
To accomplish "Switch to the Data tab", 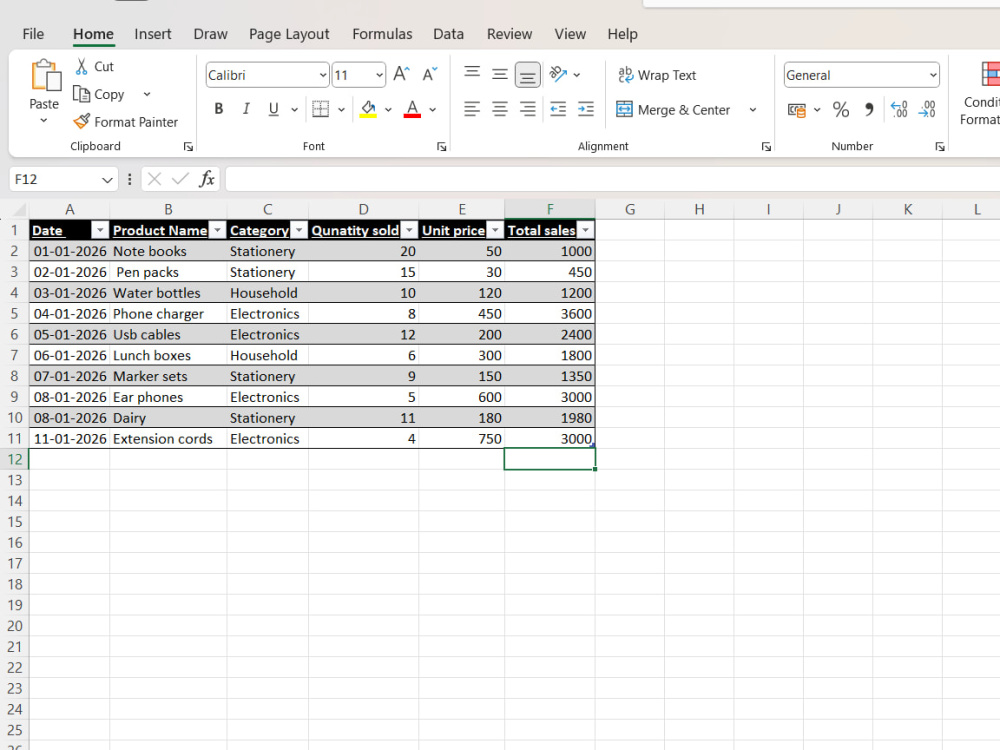I will (448, 34).
